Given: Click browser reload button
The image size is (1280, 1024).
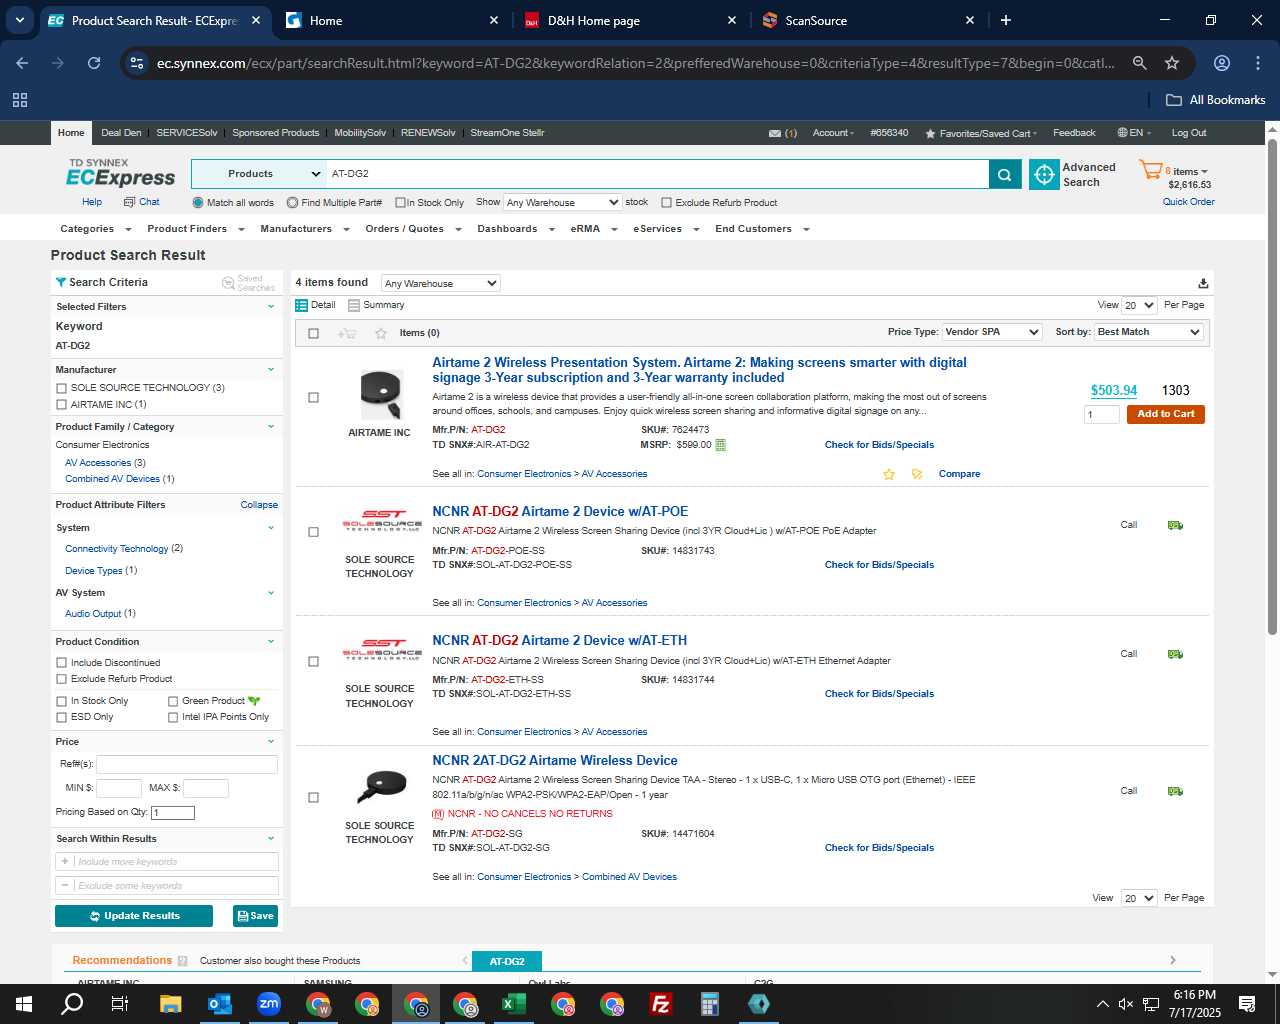Looking at the screenshot, I should (x=94, y=63).
